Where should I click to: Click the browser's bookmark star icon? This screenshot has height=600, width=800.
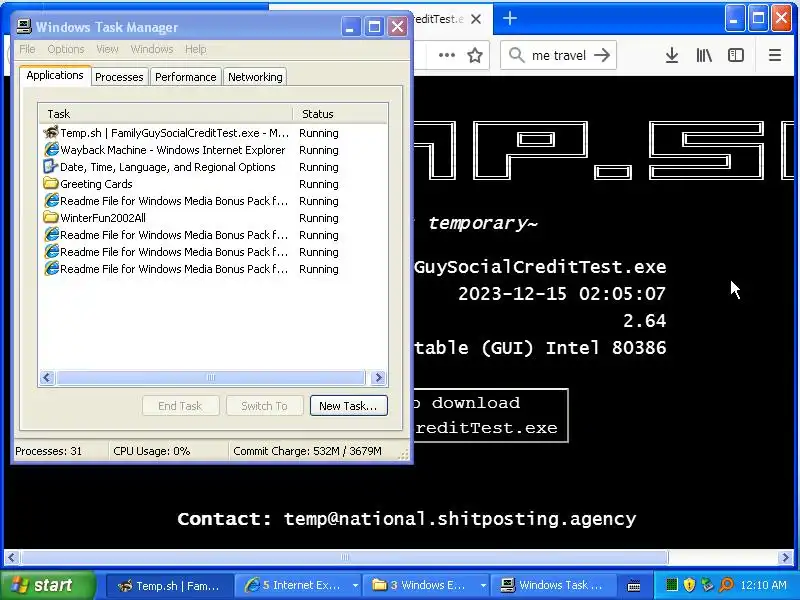(475, 55)
